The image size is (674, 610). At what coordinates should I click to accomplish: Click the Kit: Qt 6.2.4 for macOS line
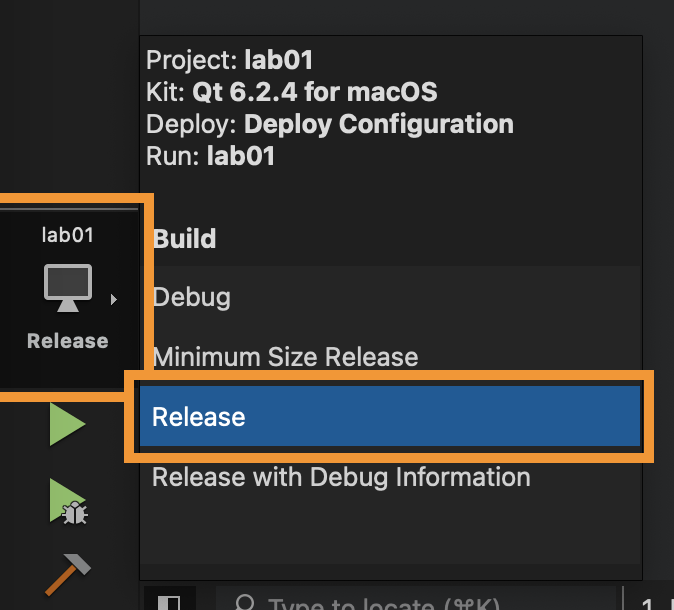(291, 92)
